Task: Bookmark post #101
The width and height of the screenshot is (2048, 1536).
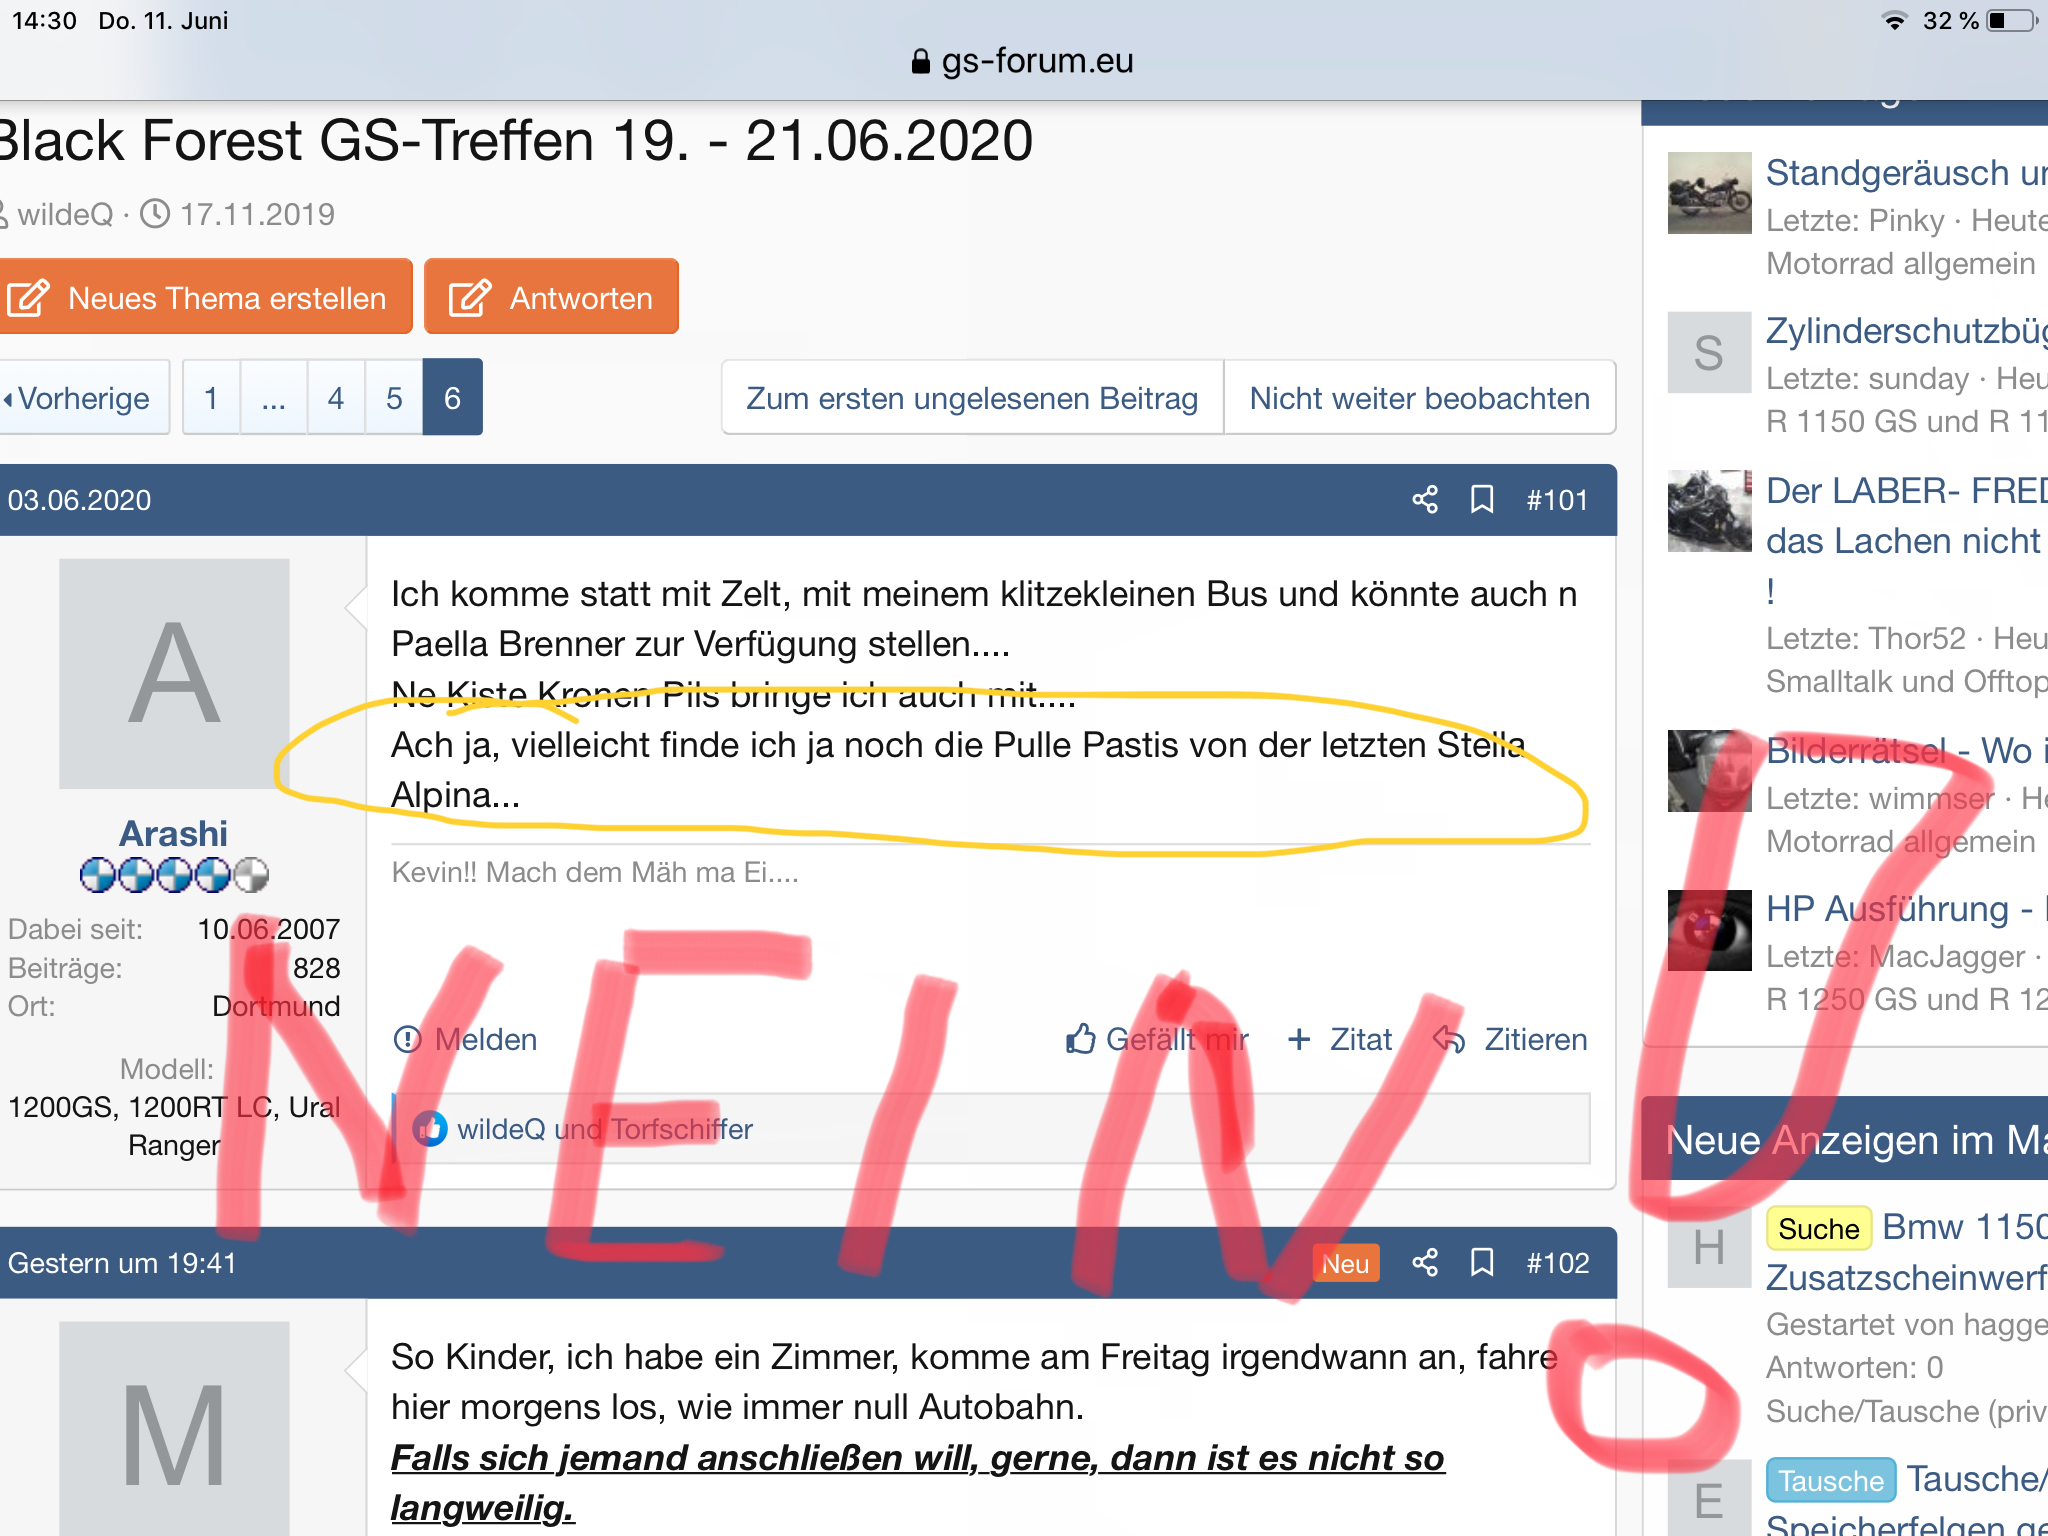Action: click(1482, 499)
